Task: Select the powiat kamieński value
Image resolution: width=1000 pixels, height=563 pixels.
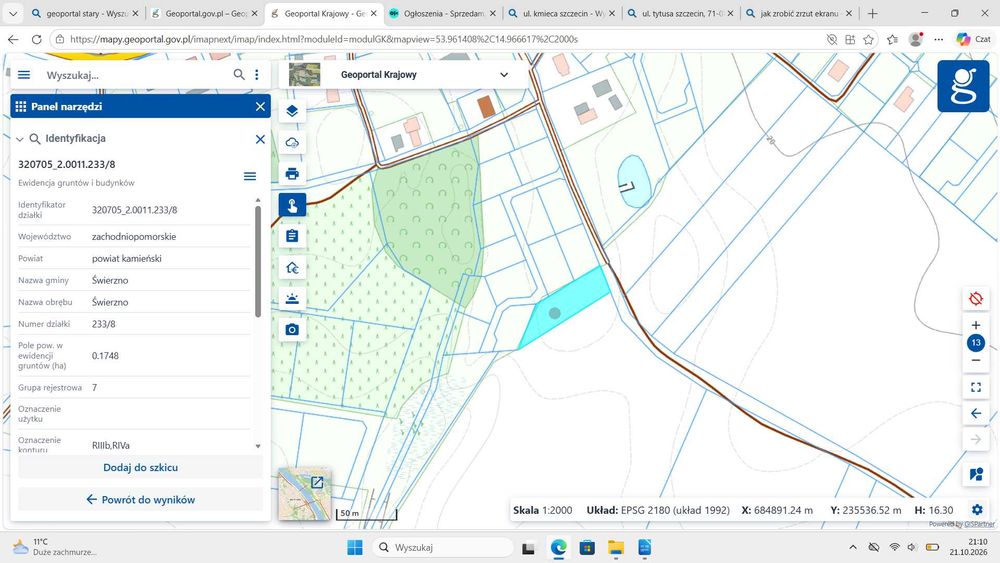Action: point(126,258)
